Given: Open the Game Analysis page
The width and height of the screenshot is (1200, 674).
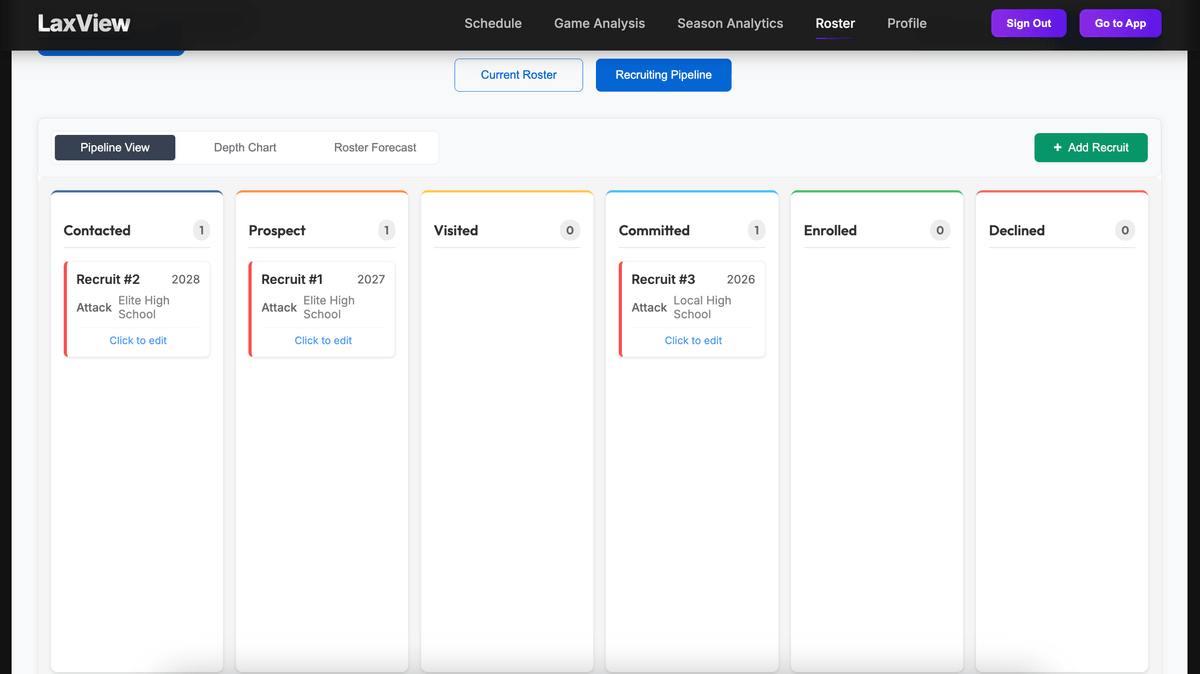Looking at the screenshot, I should tap(599, 23).
